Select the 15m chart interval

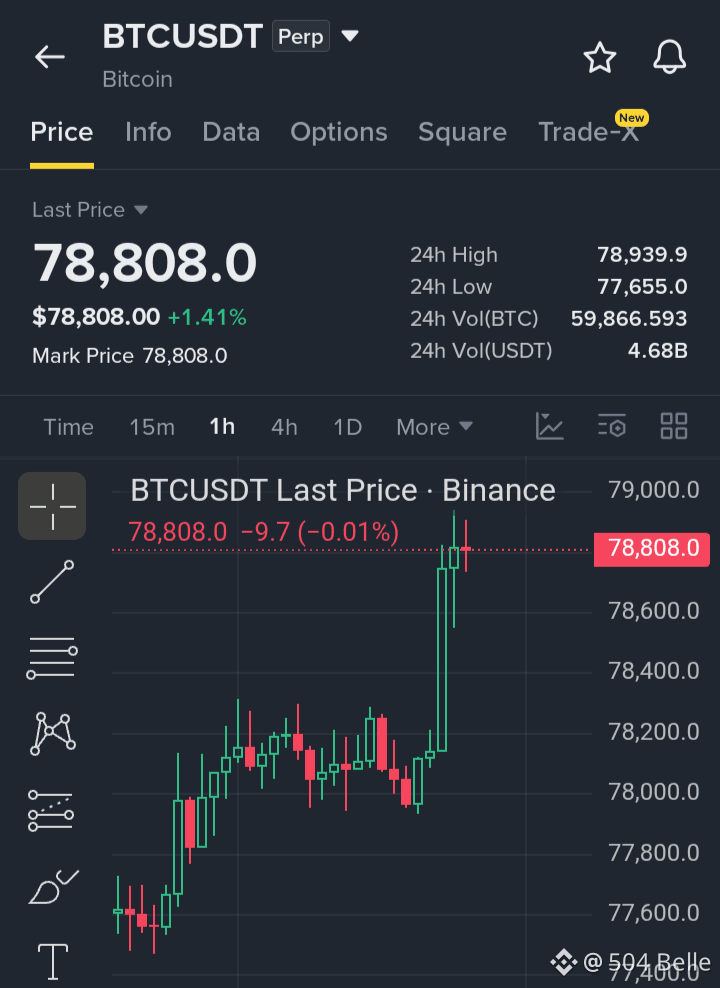pos(152,427)
